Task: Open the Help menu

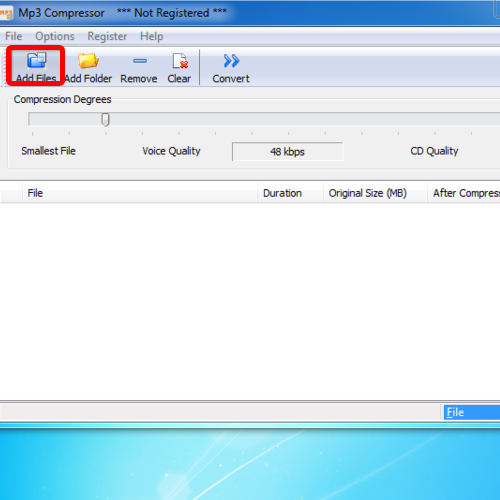Action: point(152,36)
